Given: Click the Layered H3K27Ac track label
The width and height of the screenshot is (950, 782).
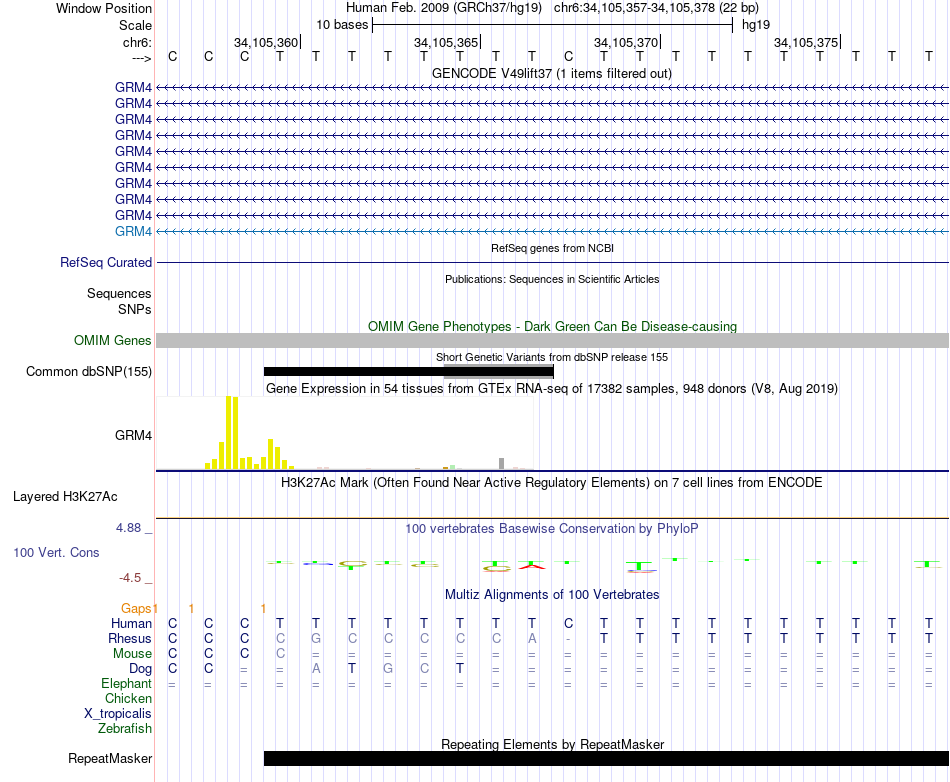Looking at the screenshot, I should click(x=65, y=497).
